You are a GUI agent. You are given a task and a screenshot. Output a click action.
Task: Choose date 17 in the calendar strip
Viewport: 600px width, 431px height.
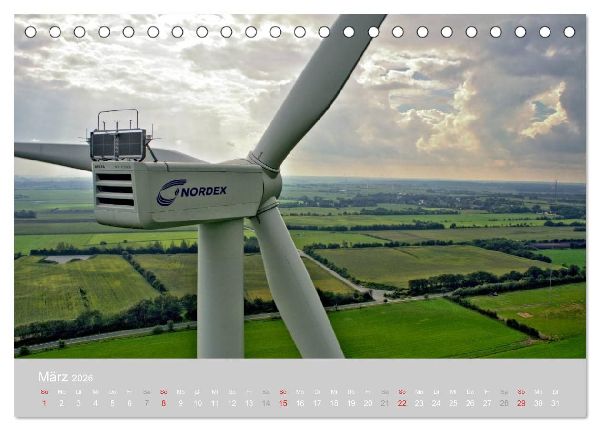317,403
